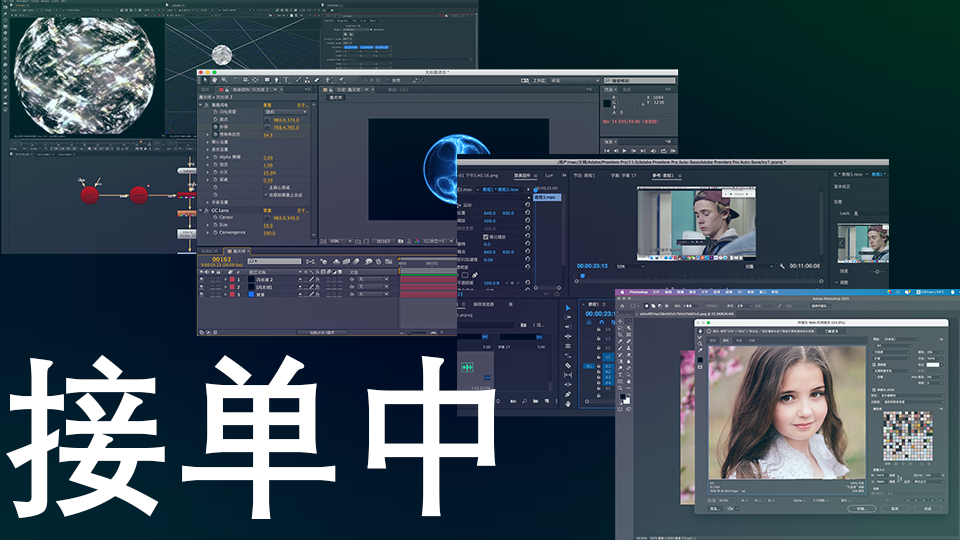
Task: Click Photoshop foreground color swatch in left toolbar
Action: 623,396
